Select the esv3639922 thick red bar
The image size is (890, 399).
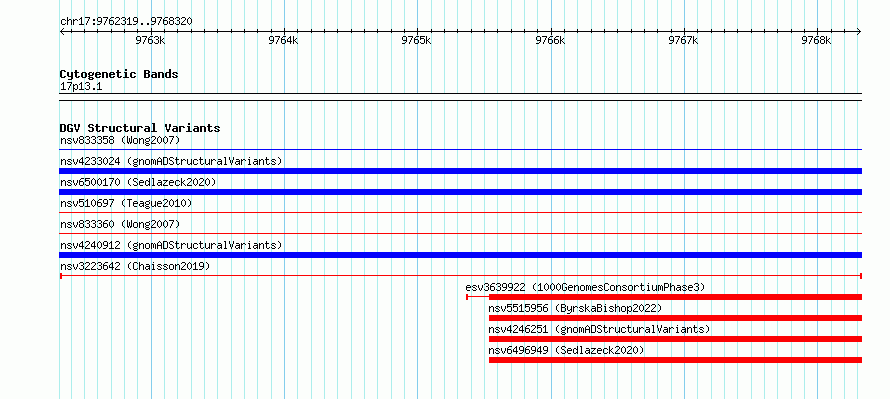(x=675, y=297)
